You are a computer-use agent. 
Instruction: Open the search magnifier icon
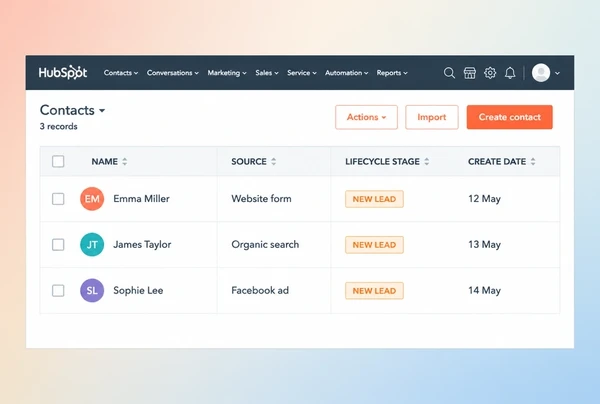coord(449,73)
